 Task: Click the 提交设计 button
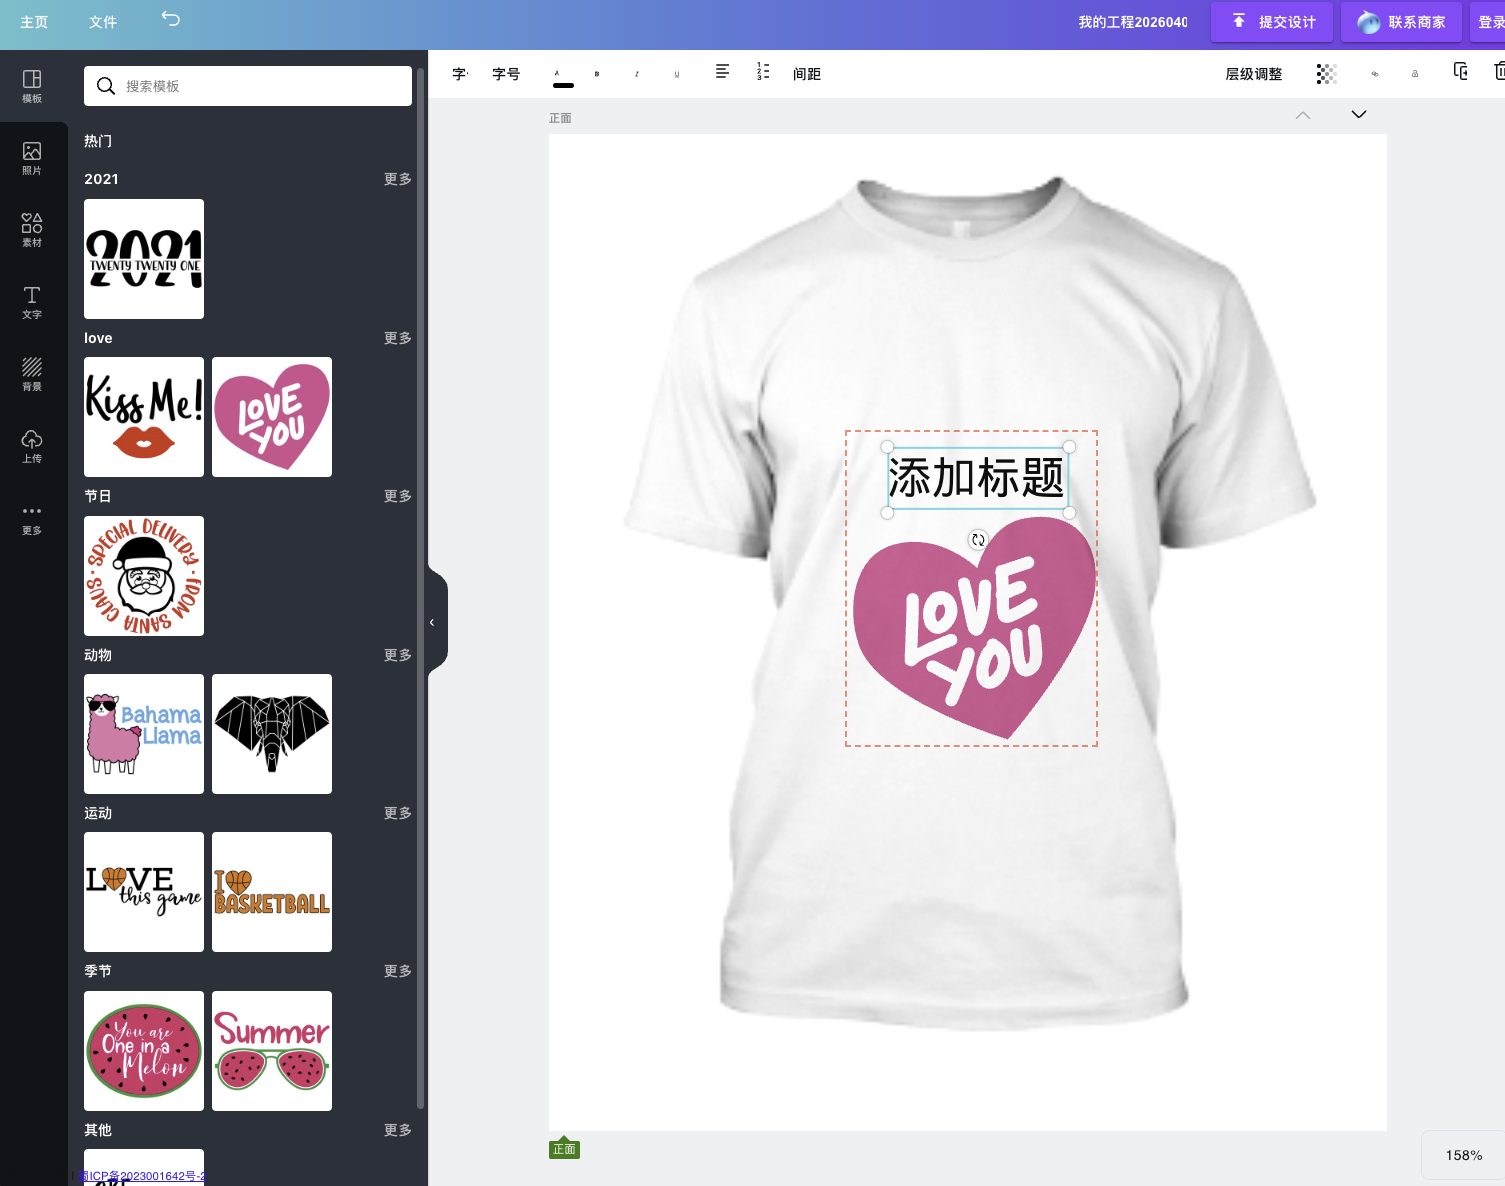pos(1271,21)
